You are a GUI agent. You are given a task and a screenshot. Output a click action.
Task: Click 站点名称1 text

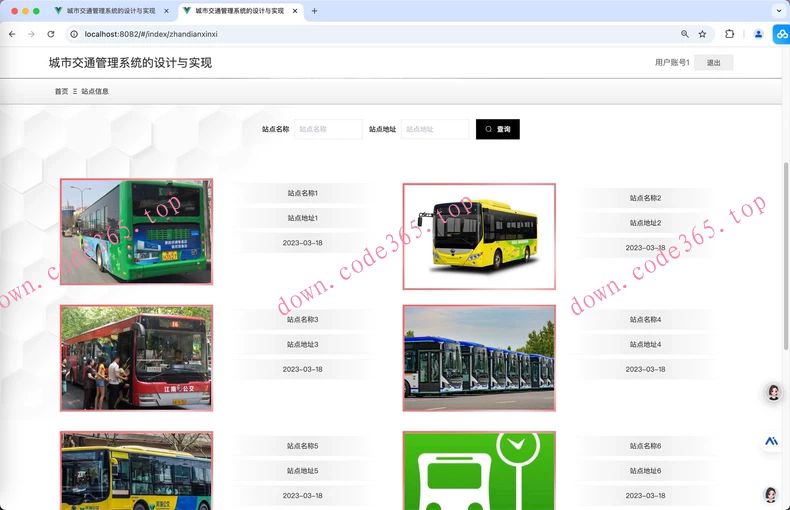[x=302, y=193]
